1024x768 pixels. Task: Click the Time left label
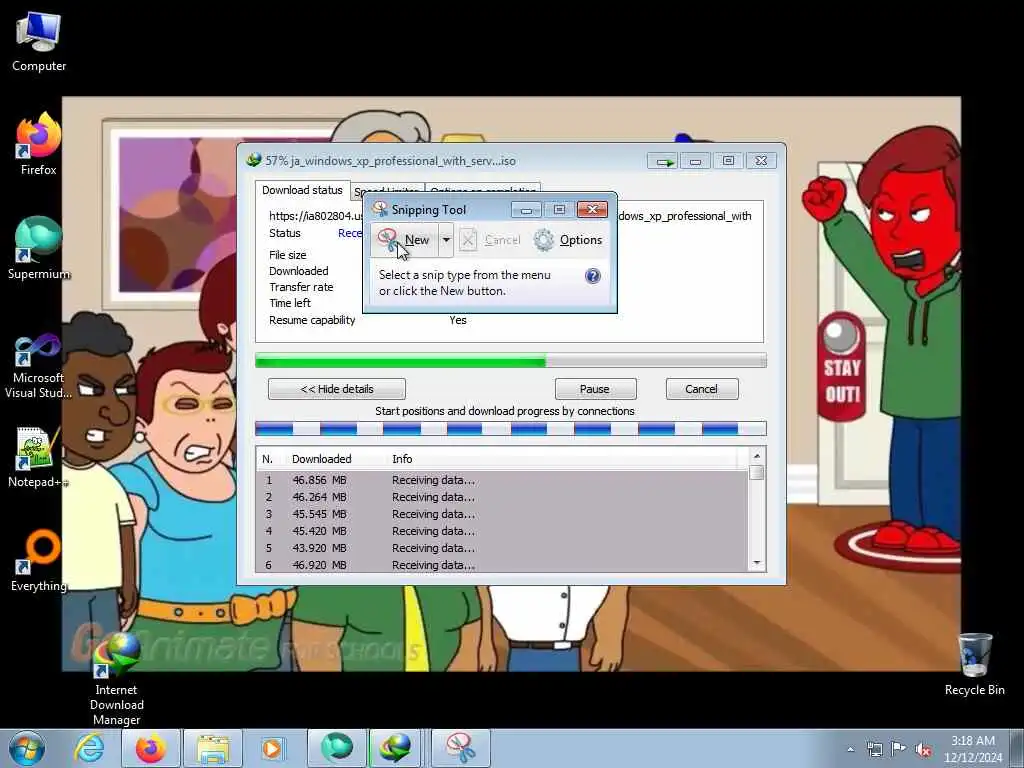290,303
